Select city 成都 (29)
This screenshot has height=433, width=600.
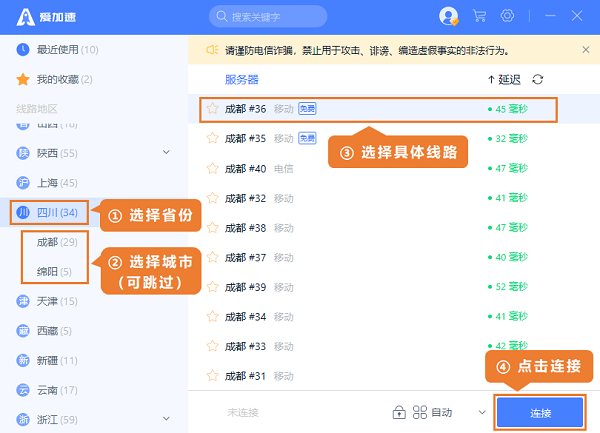click(57, 242)
